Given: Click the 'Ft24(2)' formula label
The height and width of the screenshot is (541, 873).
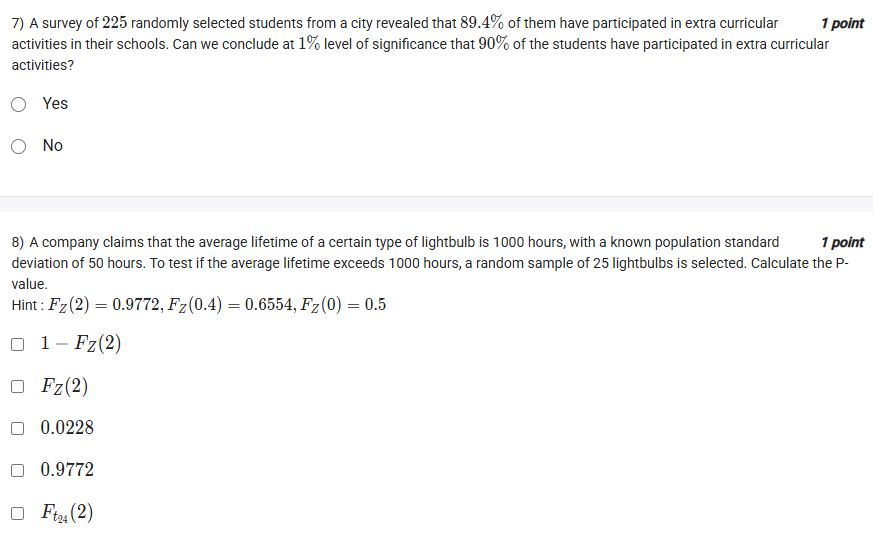Looking at the screenshot, I should [x=67, y=513].
